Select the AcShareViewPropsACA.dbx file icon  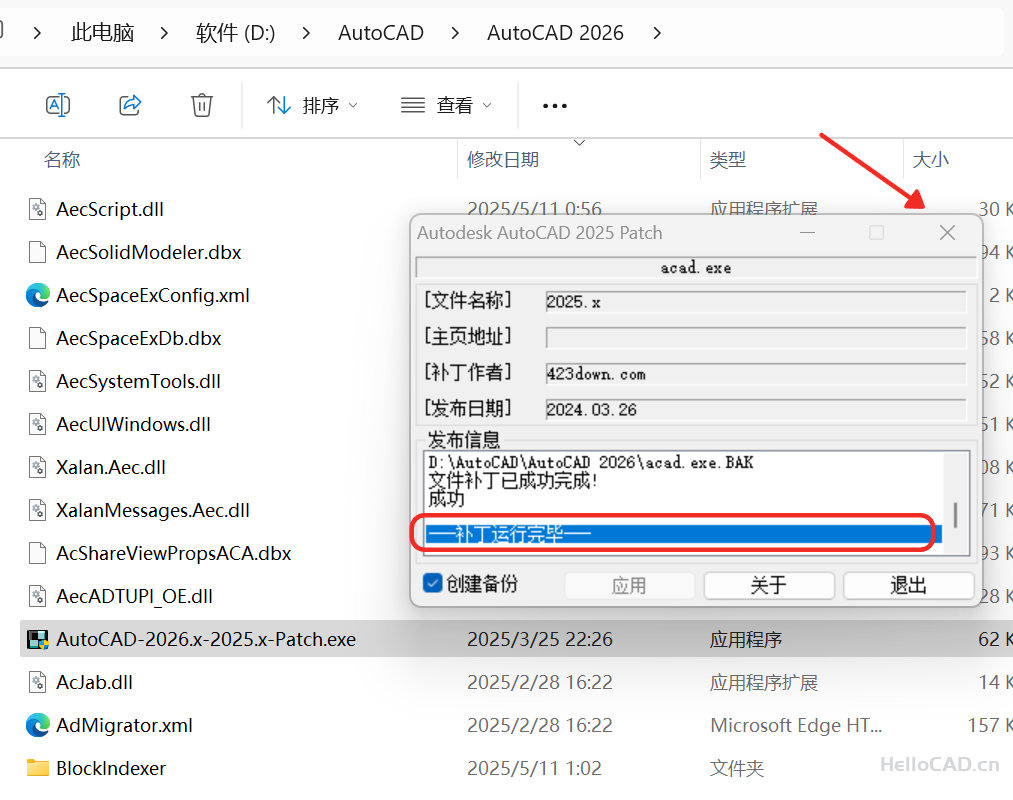click(x=37, y=553)
